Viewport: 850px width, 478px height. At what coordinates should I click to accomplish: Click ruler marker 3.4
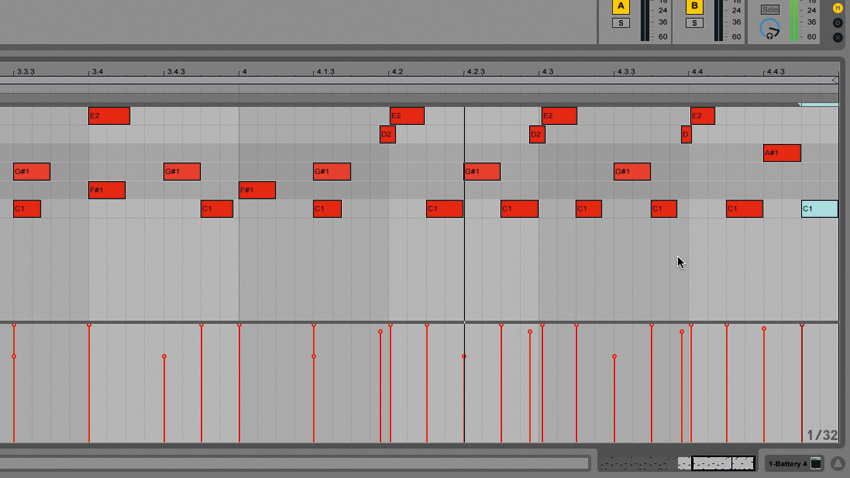coord(97,72)
